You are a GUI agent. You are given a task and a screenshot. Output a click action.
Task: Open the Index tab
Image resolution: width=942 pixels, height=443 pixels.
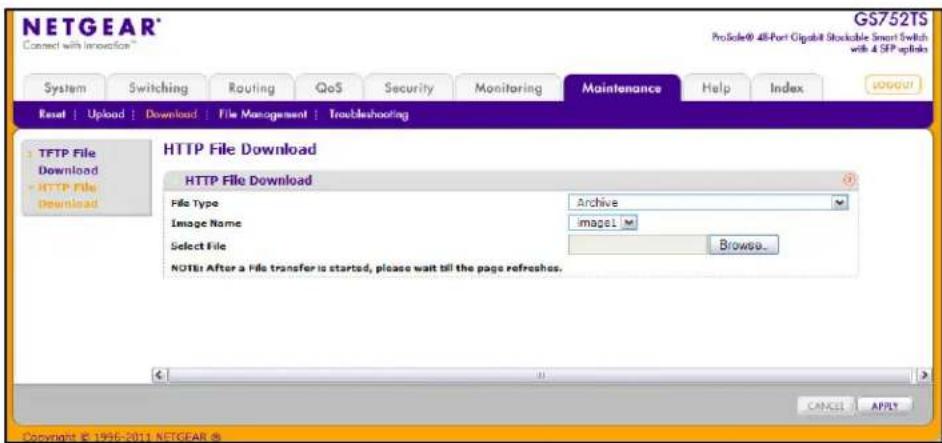(x=786, y=88)
